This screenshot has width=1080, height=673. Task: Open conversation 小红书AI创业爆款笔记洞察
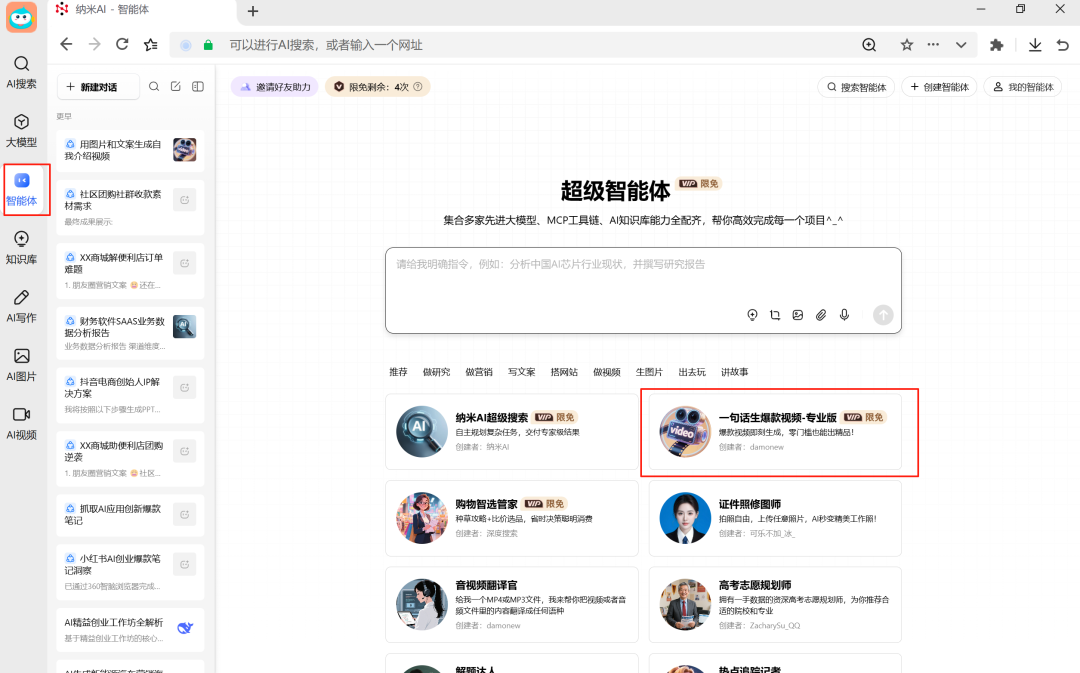pos(130,572)
